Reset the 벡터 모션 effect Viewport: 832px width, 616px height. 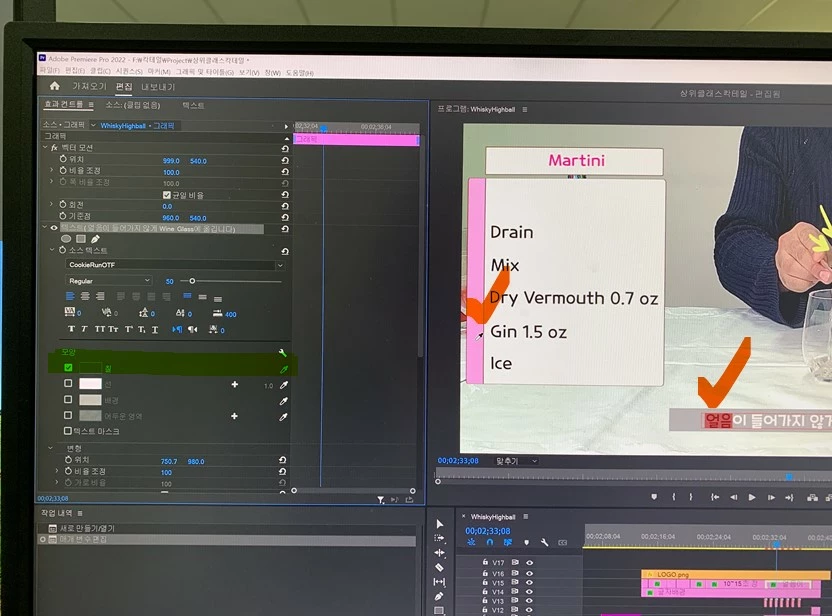285,149
